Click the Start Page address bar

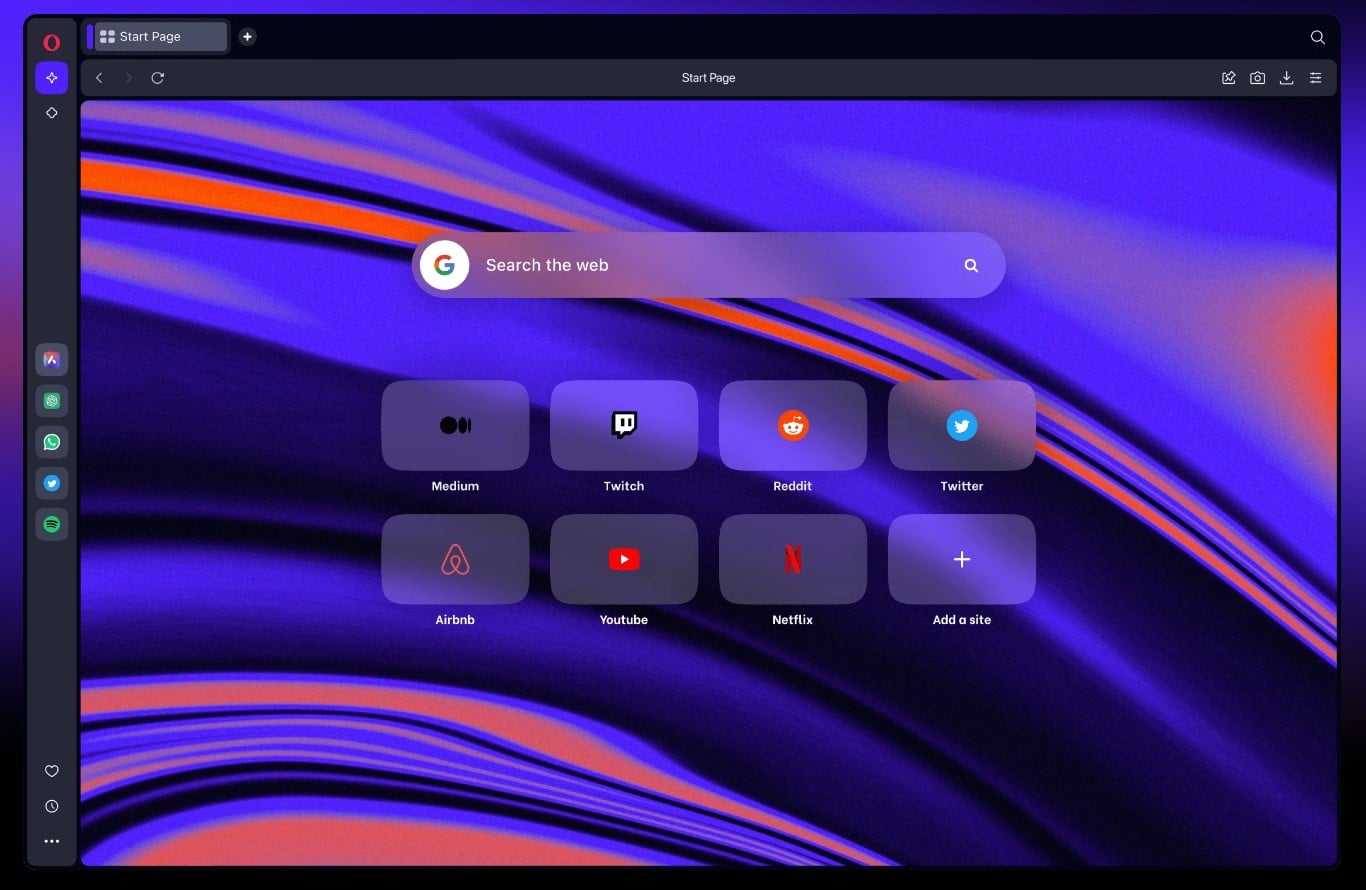coord(708,78)
